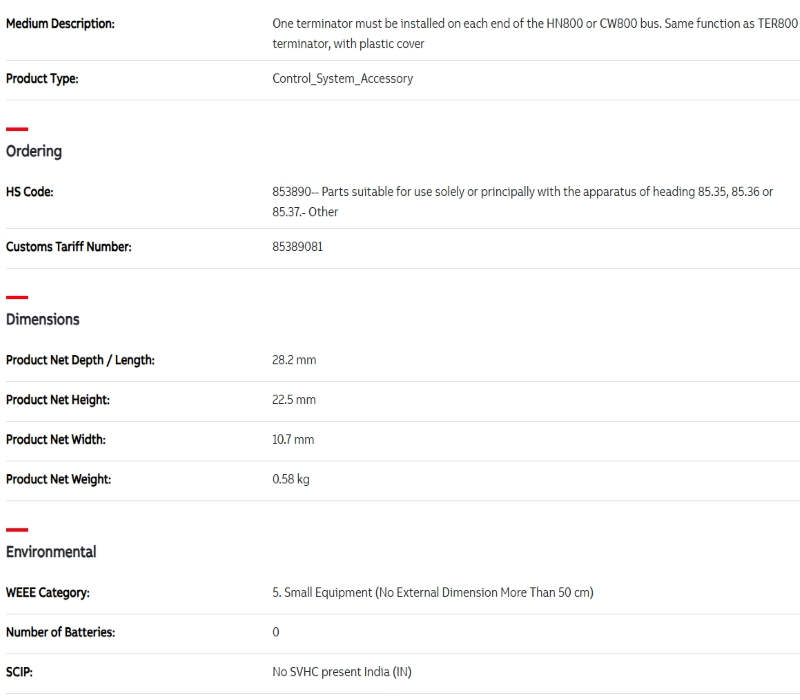Click the Product Net Depth / Length label
The width and height of the screenshot is (800, 700).
click(x=80, y=360)
